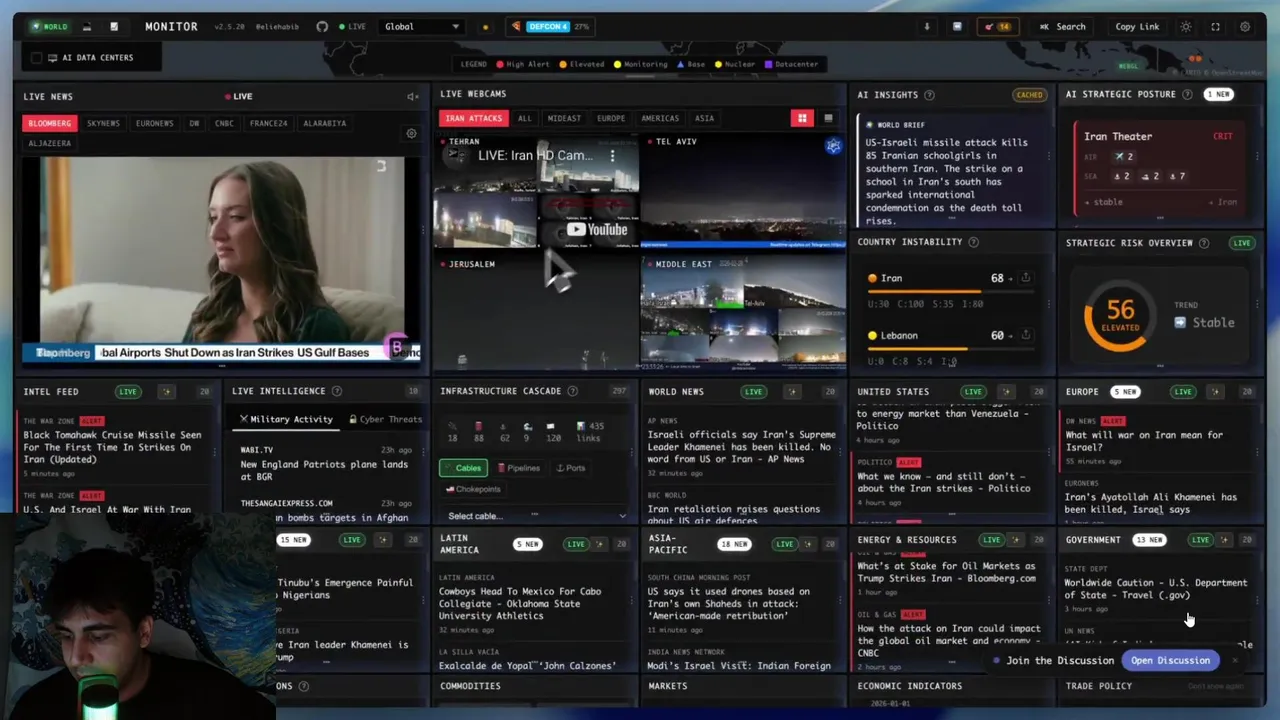Image resolution: width=1280 pixels, height=720 pixels.
Task: Dismiss Join the Discussion banner
Action: (x=1235, y=660)
